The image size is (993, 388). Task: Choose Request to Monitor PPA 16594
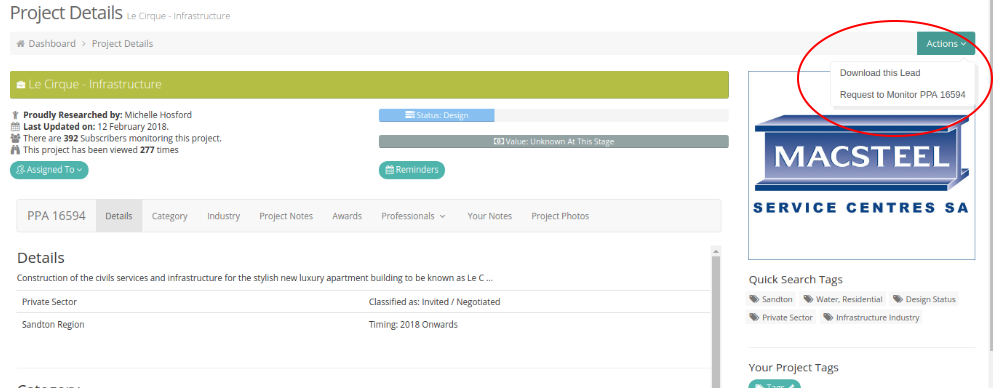tap(902, 95)
